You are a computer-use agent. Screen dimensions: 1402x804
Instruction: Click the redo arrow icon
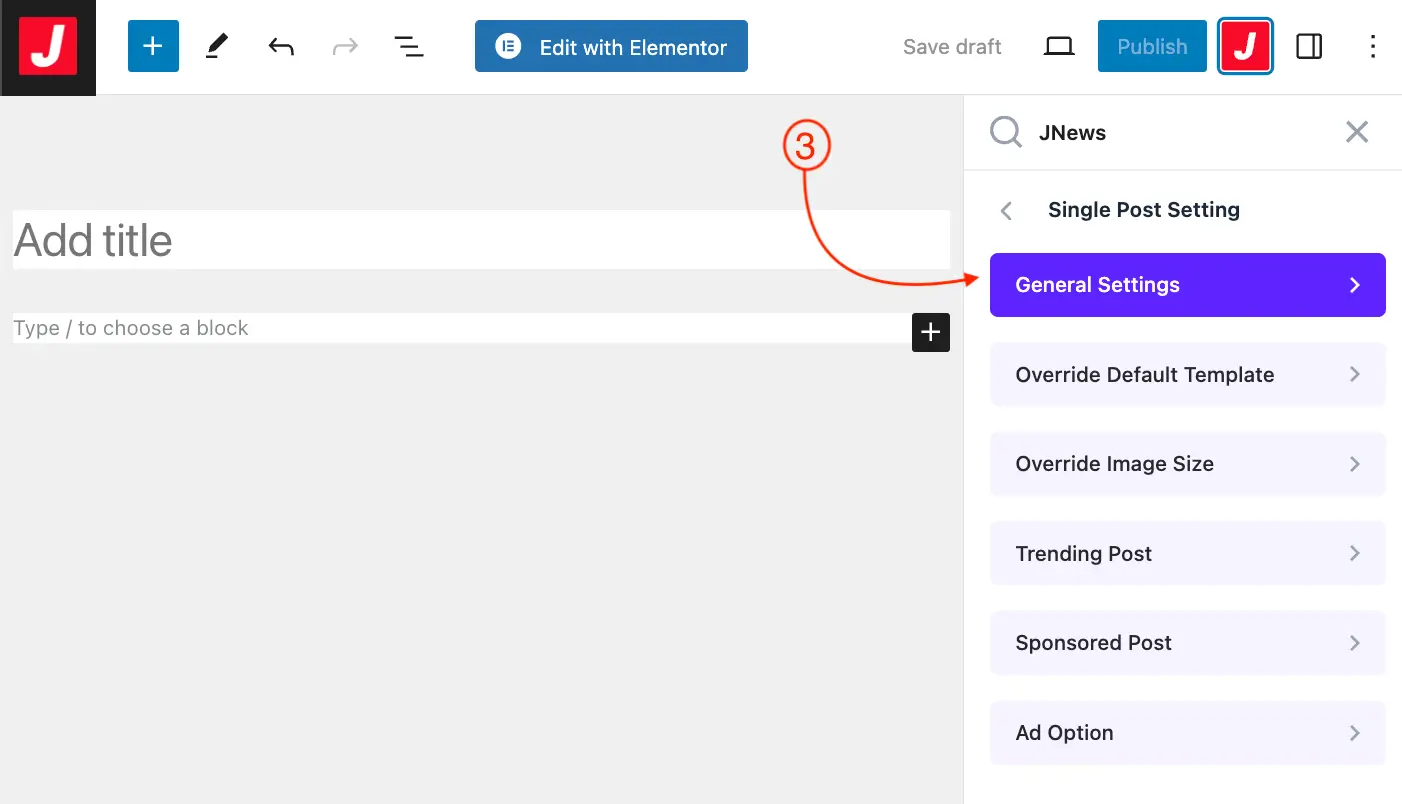tap(345, 47)
